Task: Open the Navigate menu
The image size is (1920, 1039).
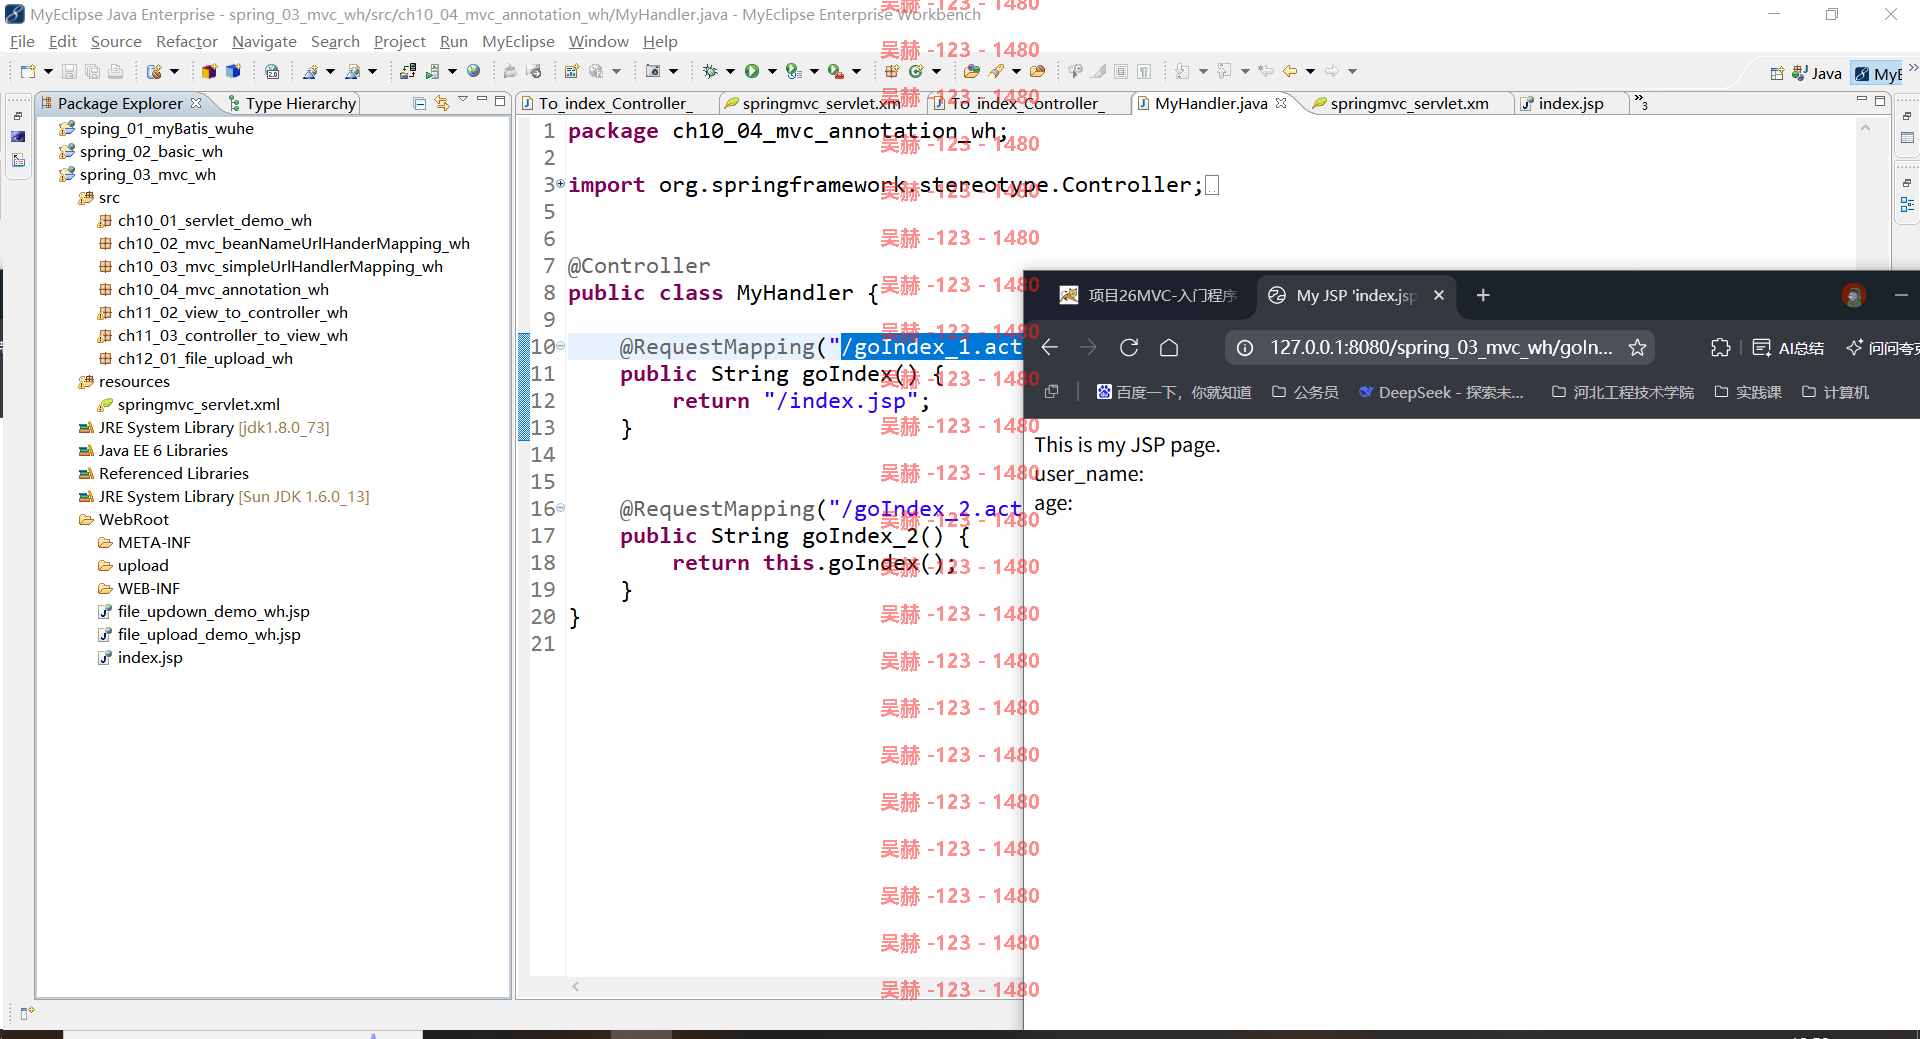Action: point(264,41)
